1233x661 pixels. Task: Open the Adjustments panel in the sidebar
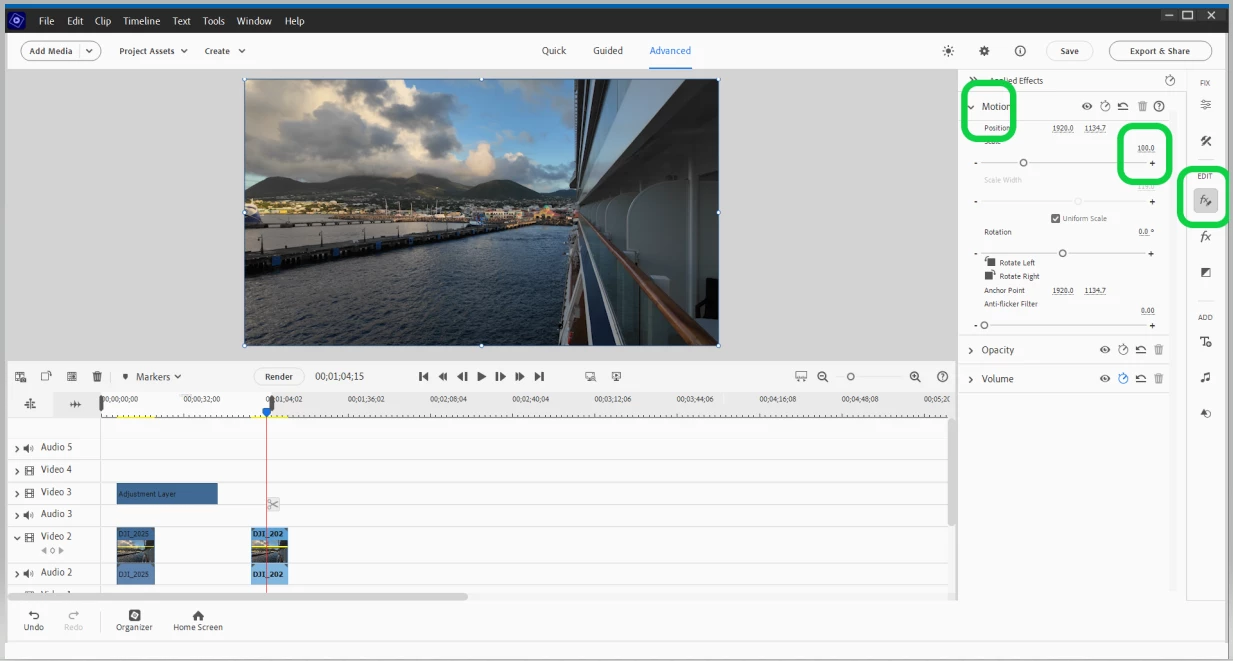coord(1205,105)
